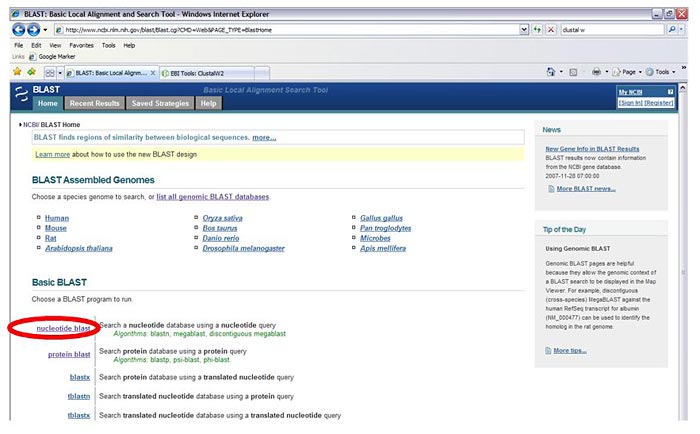Run search with the magnifier icon
Image resolution: width=700 pixels, height=434 pixels.
[x=672, y=30]
